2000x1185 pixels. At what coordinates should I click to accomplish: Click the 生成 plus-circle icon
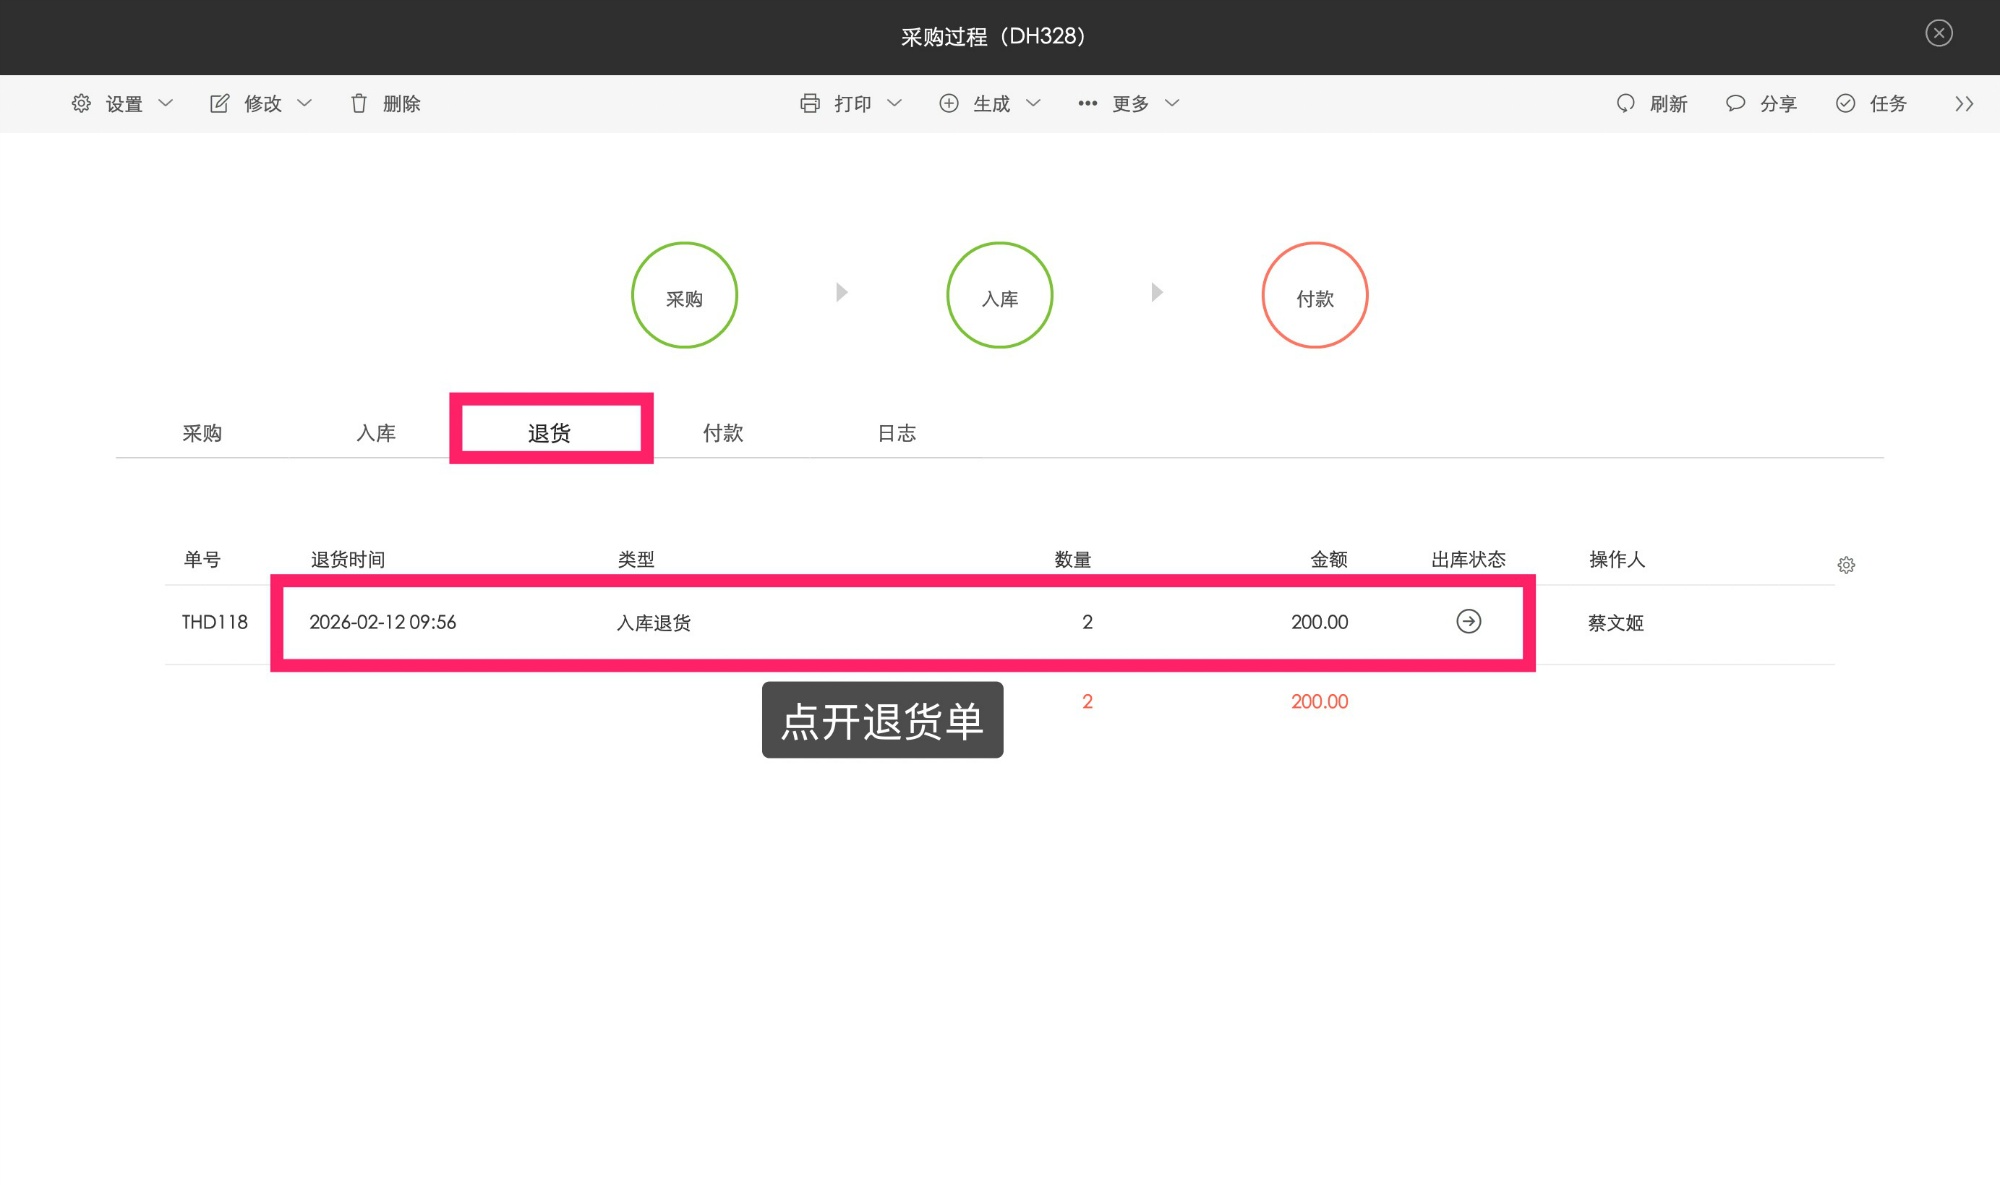pos(949,103)
